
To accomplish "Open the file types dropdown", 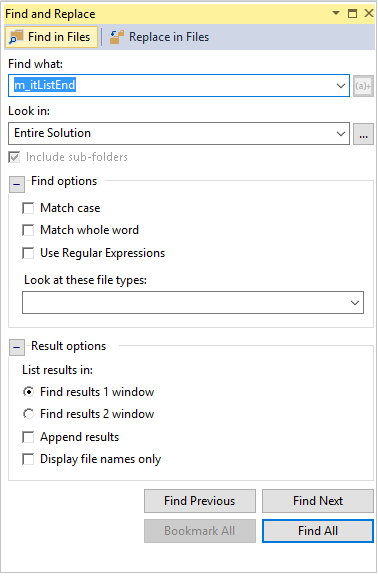I will pyautogui.click(x=354, y=303).
